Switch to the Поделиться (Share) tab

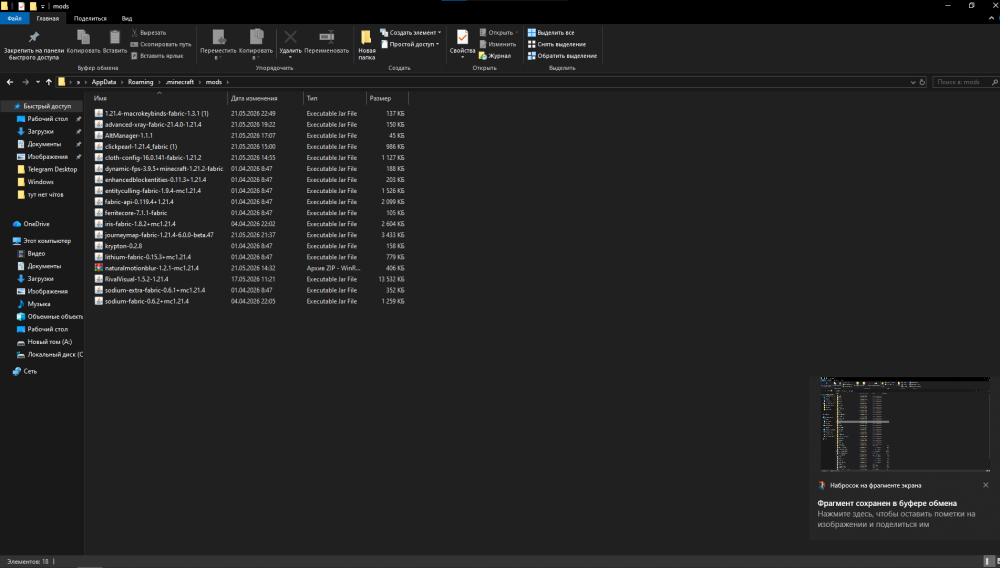[x=90, y=18]
